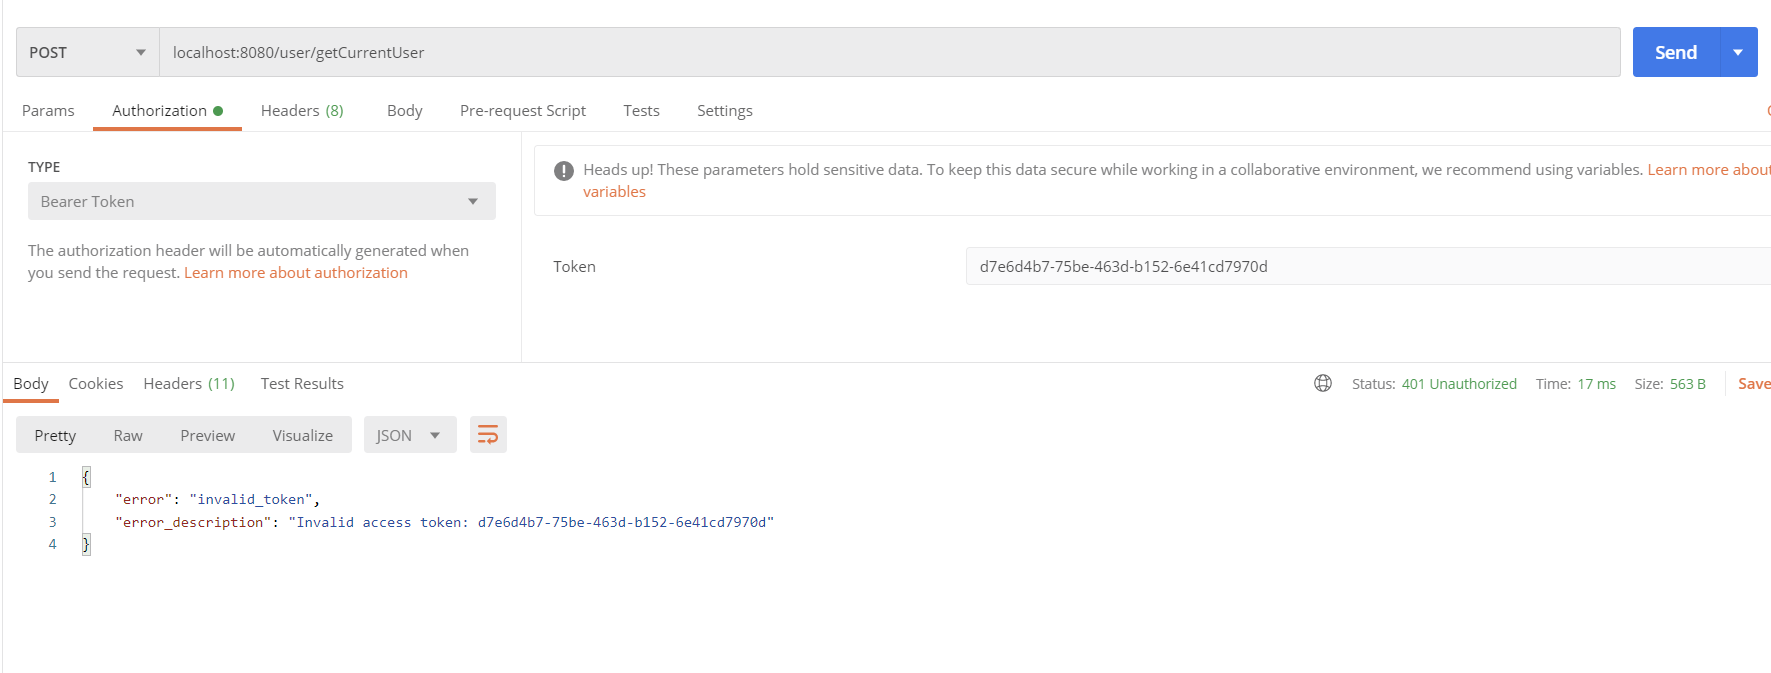Viewport: 1771px width, 673px height.
Task: Open the response Cookies tab
Action: (x=96, y=383)
